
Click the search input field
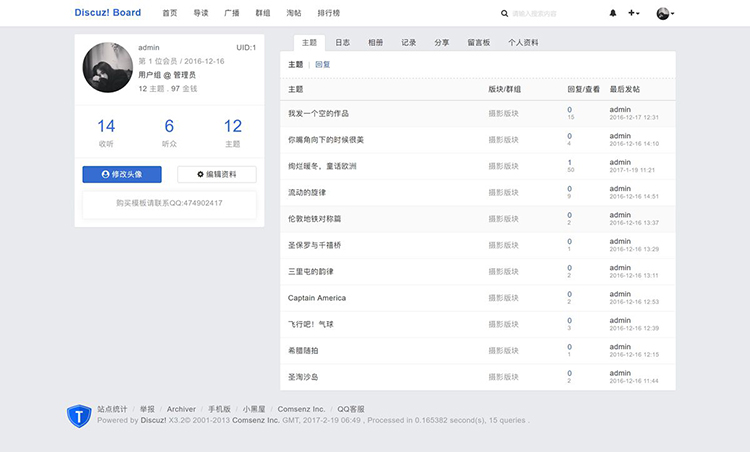(550, 13)
